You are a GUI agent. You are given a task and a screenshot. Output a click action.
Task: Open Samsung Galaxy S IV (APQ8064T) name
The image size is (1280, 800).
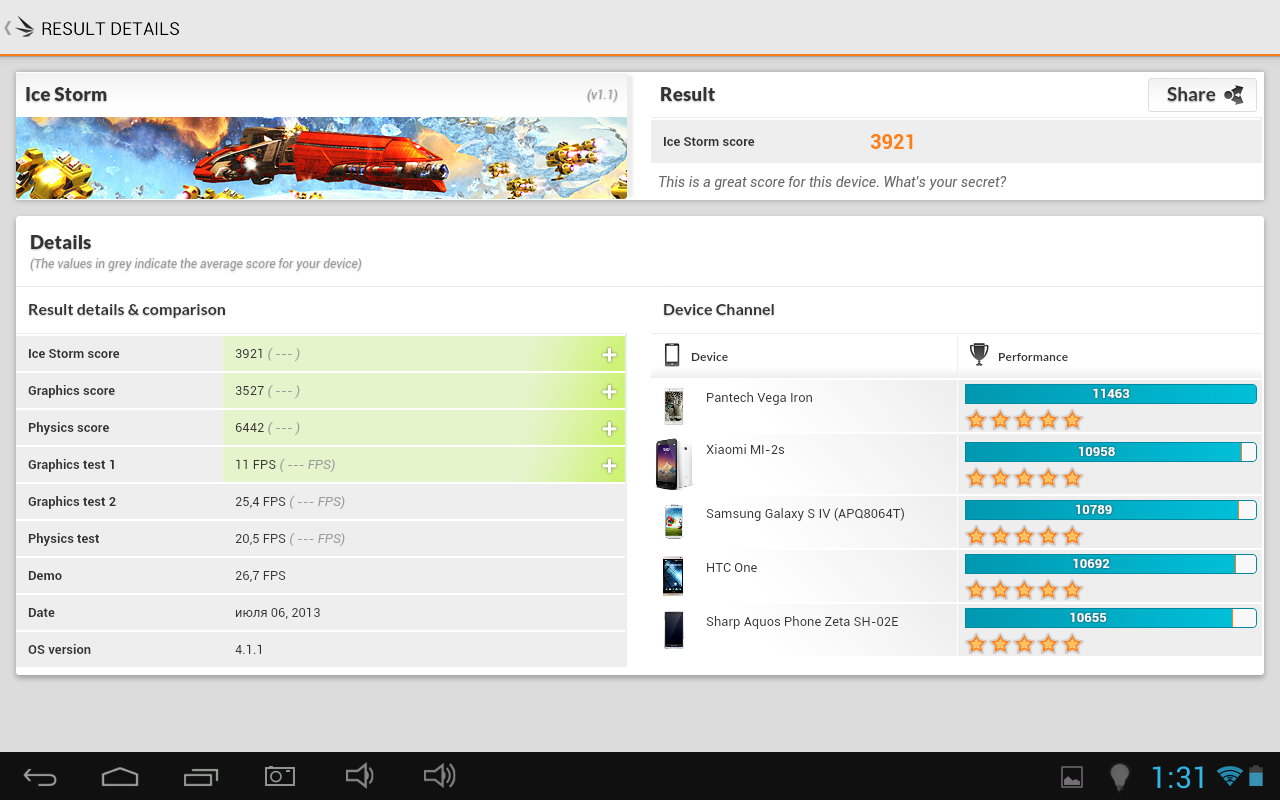tap(805, 514)
